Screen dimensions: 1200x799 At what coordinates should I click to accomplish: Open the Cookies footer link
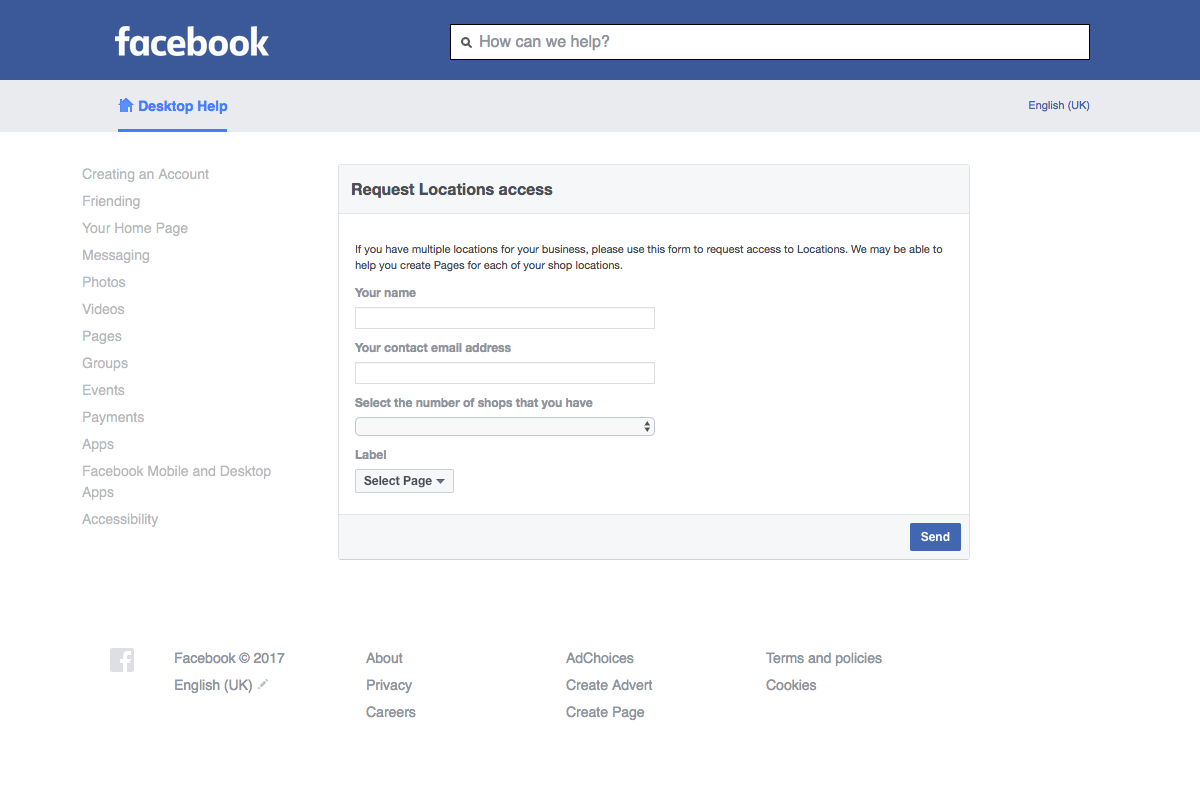(791, 685)
